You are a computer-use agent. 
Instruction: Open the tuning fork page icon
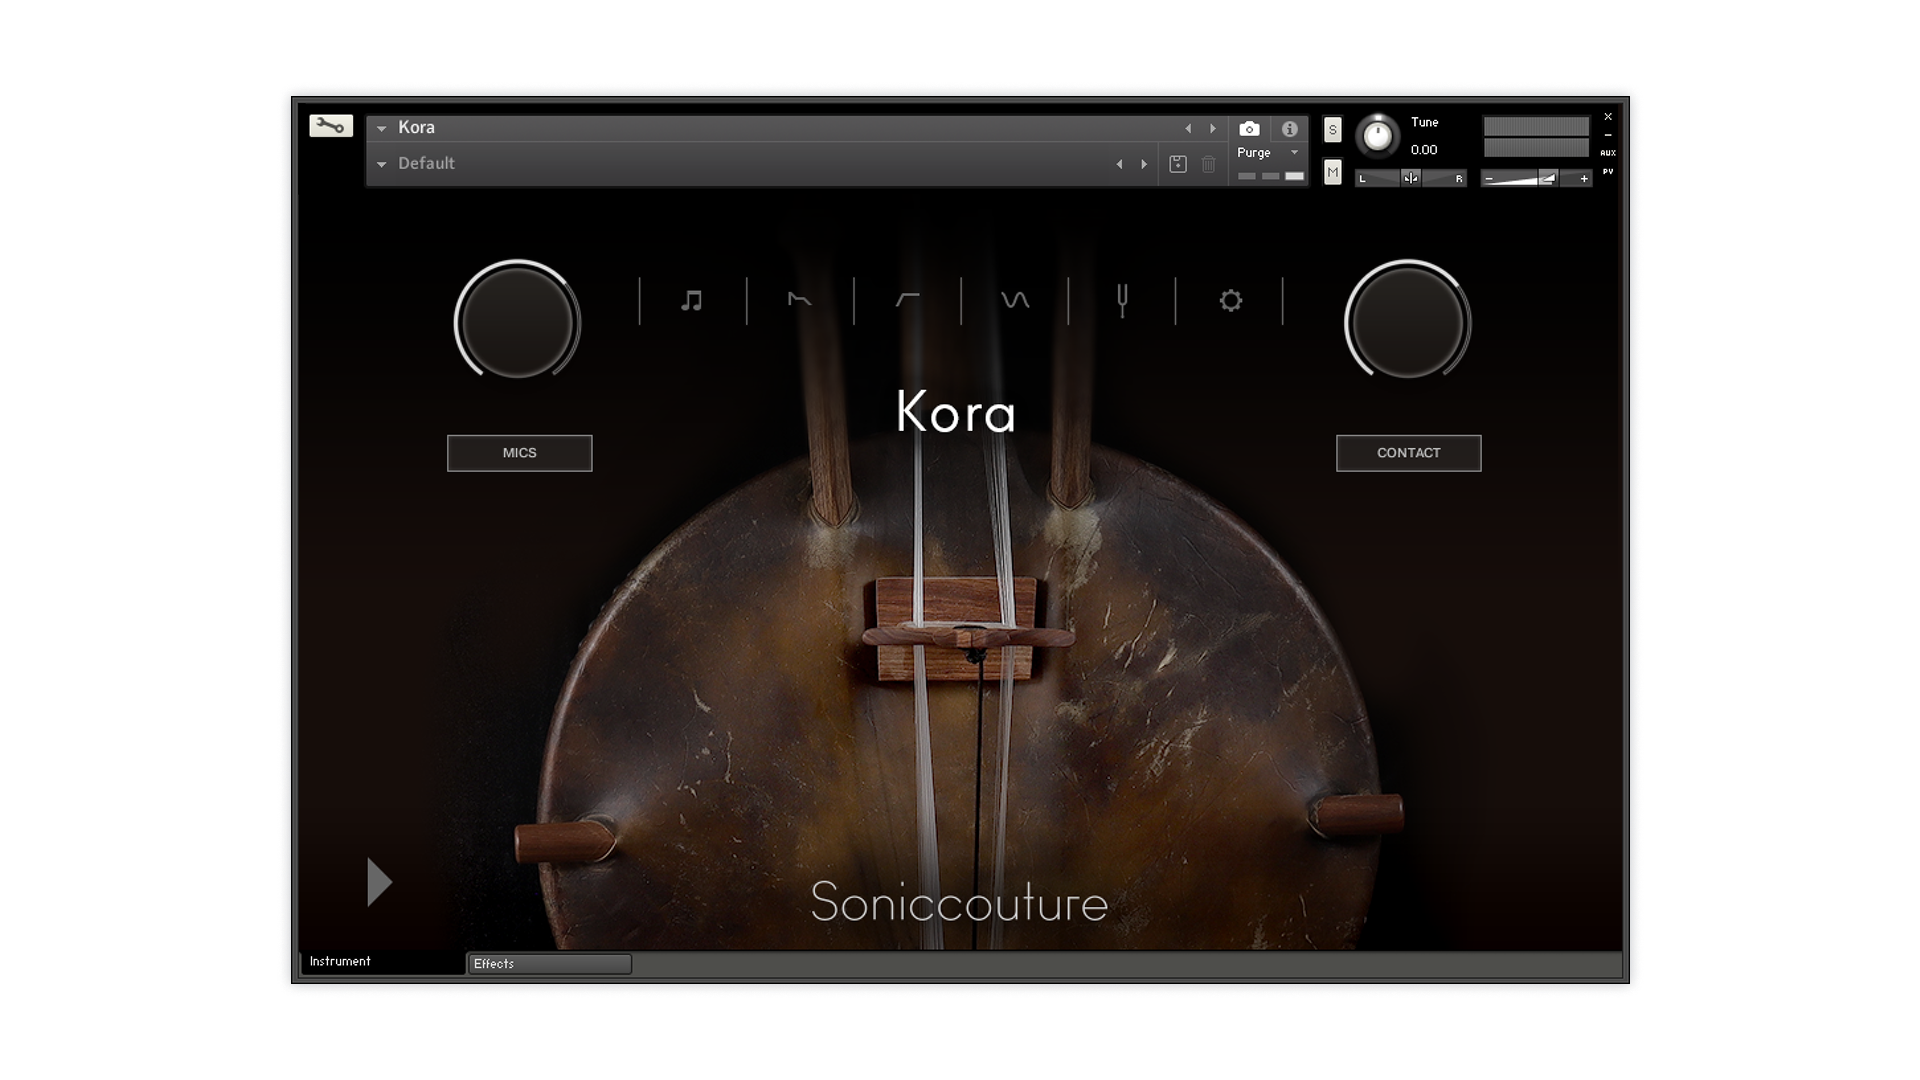click(x=1122, y=301)
